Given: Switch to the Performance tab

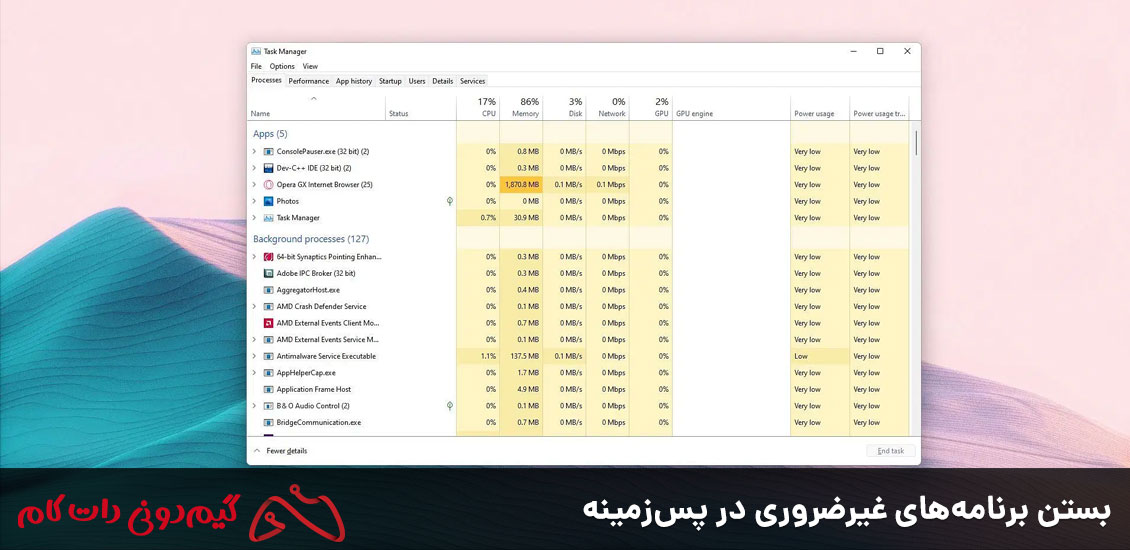Looking at the screenshot, I should tap(308, 81).
